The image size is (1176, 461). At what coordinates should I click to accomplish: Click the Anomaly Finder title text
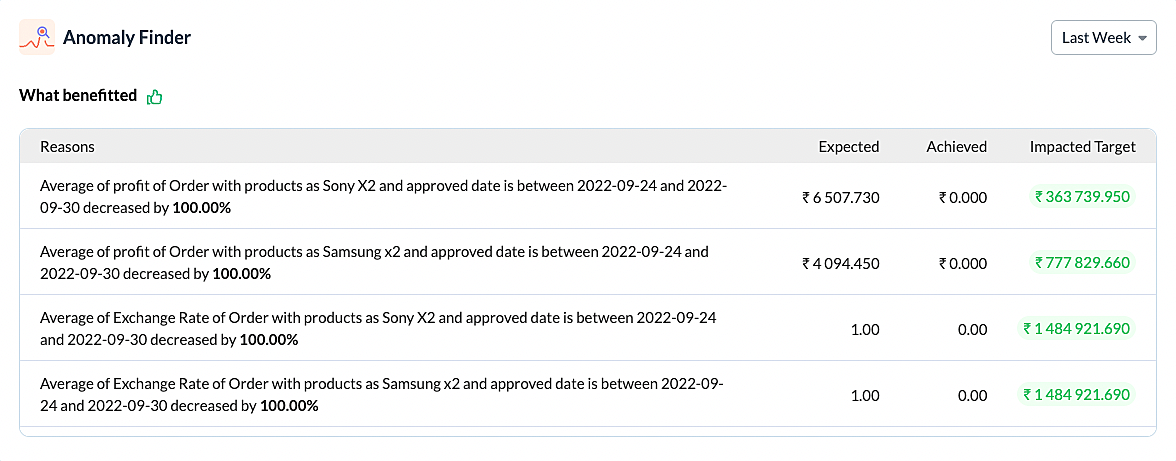(x=127, y=38)
